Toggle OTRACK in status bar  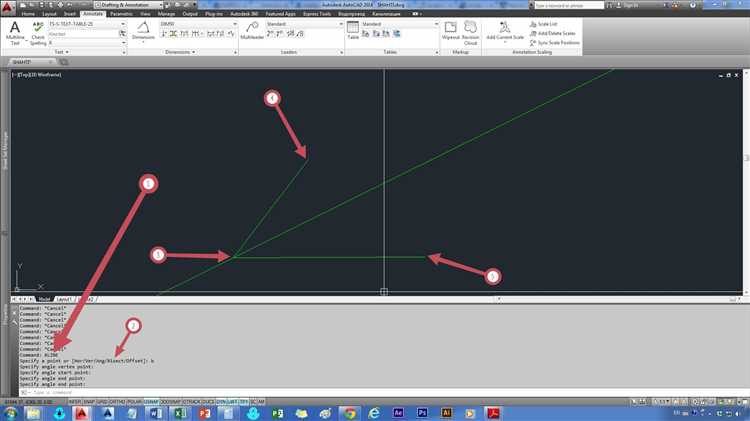(x=191, y=402)
